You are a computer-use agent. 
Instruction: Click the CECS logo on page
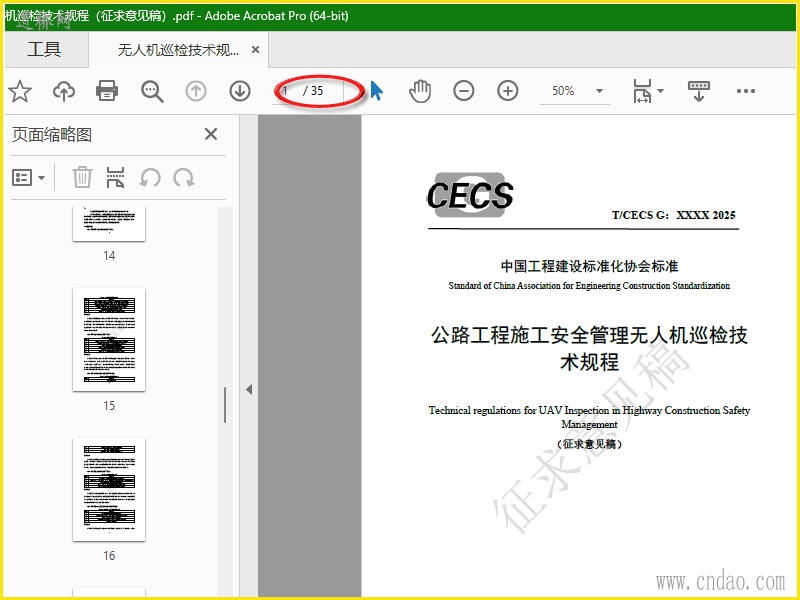(470, 195)
